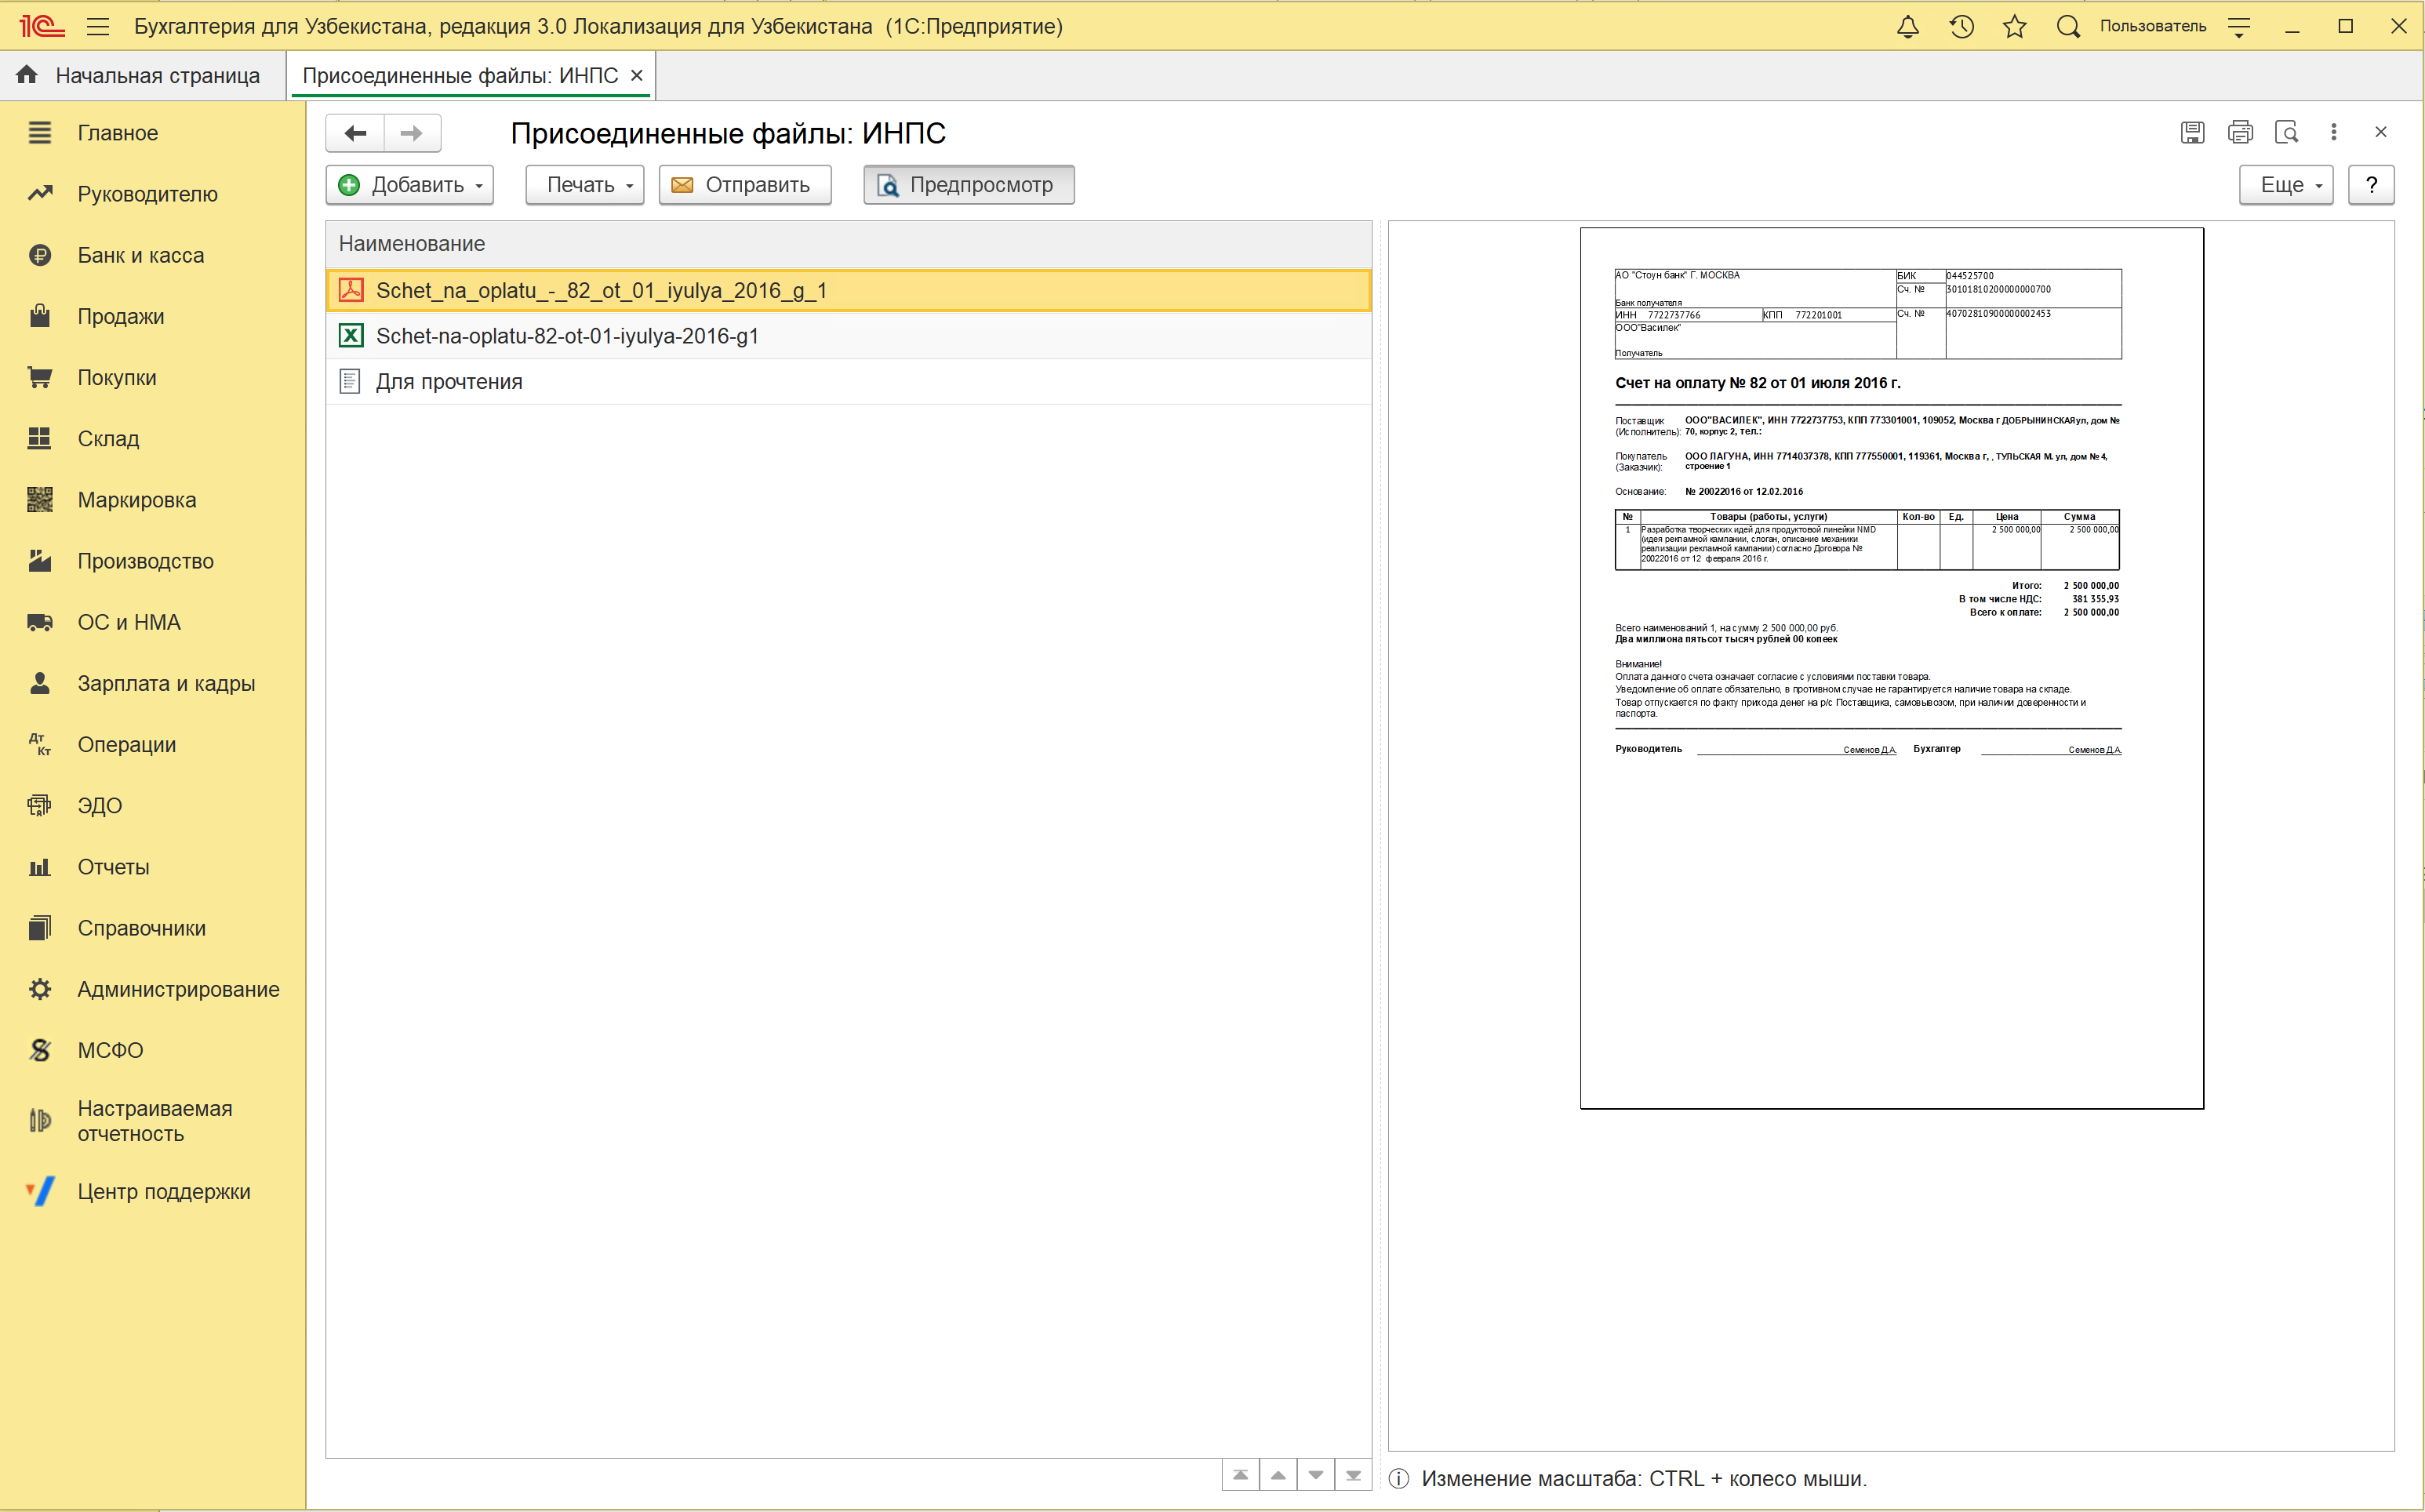The width and height of the screenshot is (2425, 1512).
Task: Click the printer icon in form header
Action: coord(2241,132)
